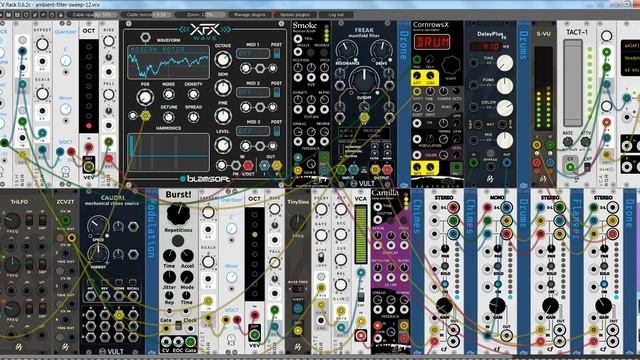Click the XFX Wave OCTAVE knob

222,60
